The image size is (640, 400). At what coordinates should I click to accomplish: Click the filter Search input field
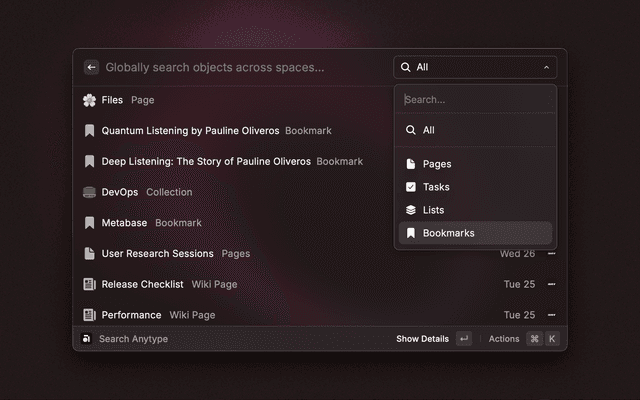pos(475,100)
